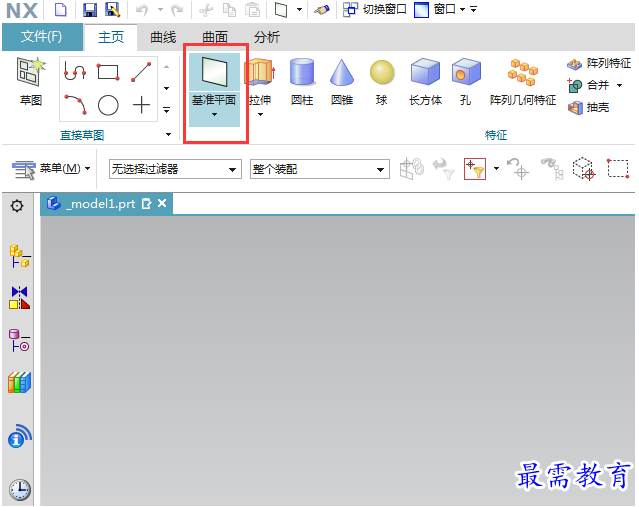
Task: Click the 合并 unite button
Action: point(588,85)
